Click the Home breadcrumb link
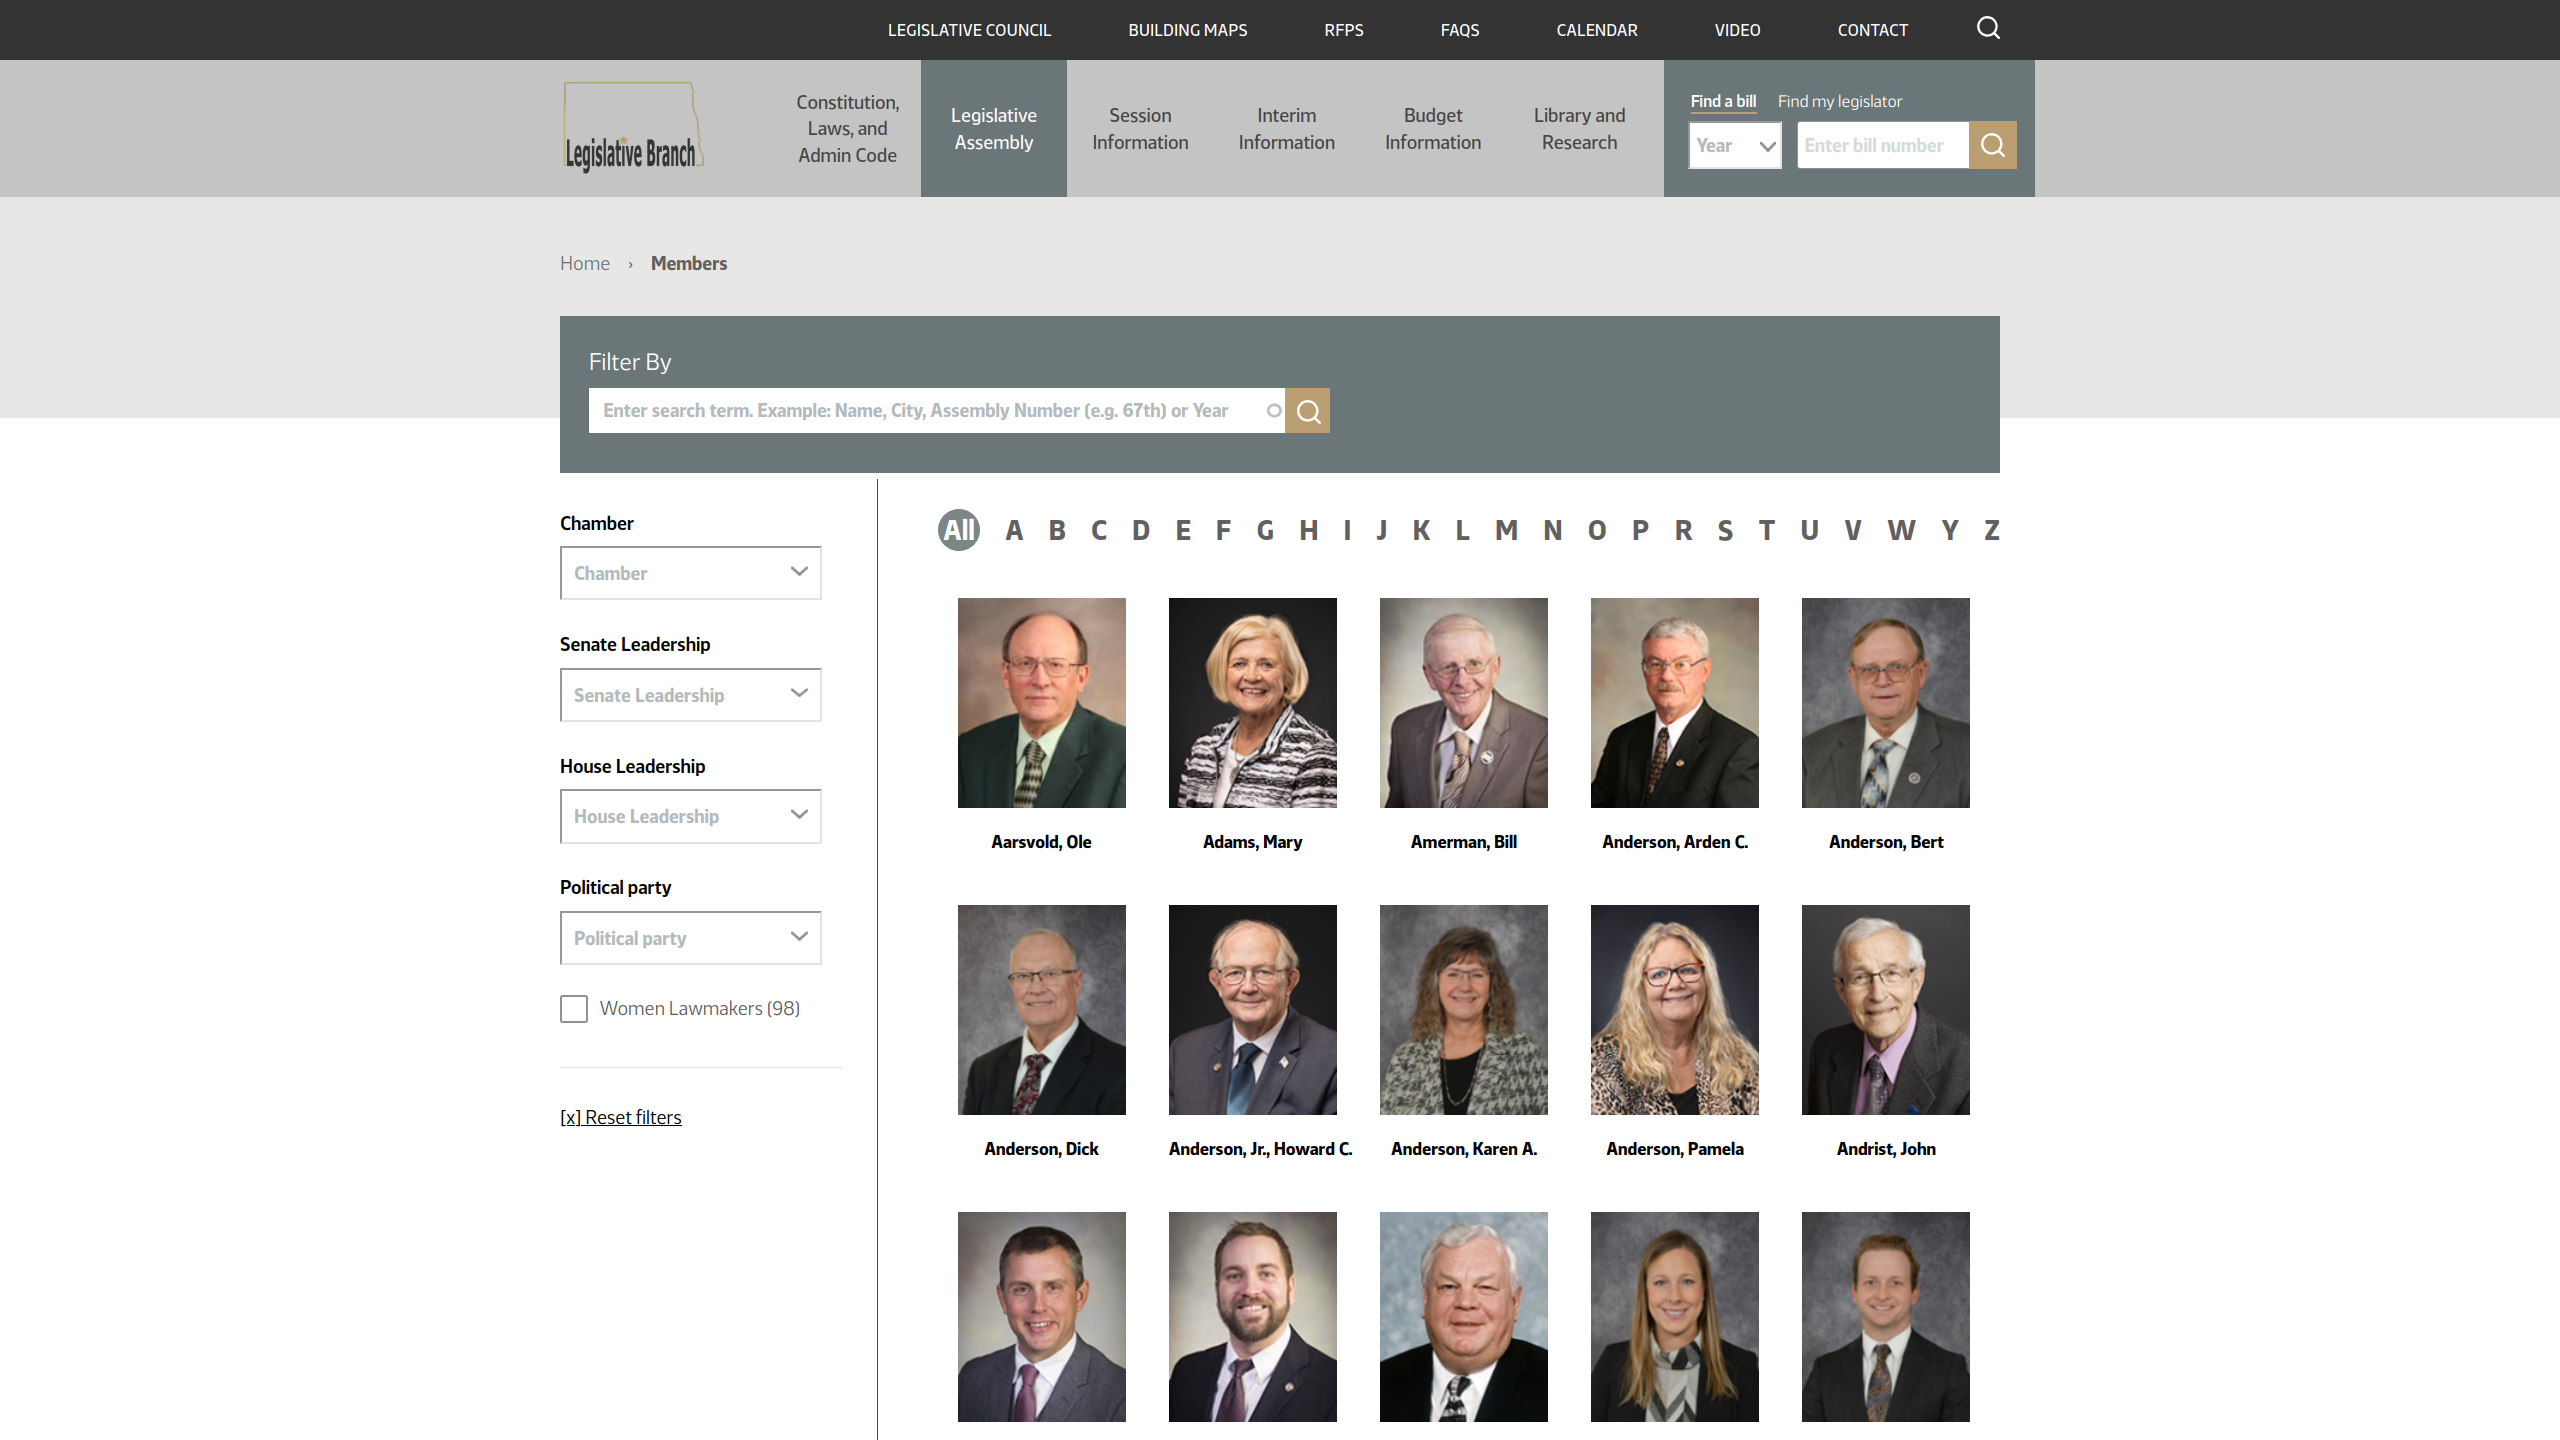 (x=585, y=262)
